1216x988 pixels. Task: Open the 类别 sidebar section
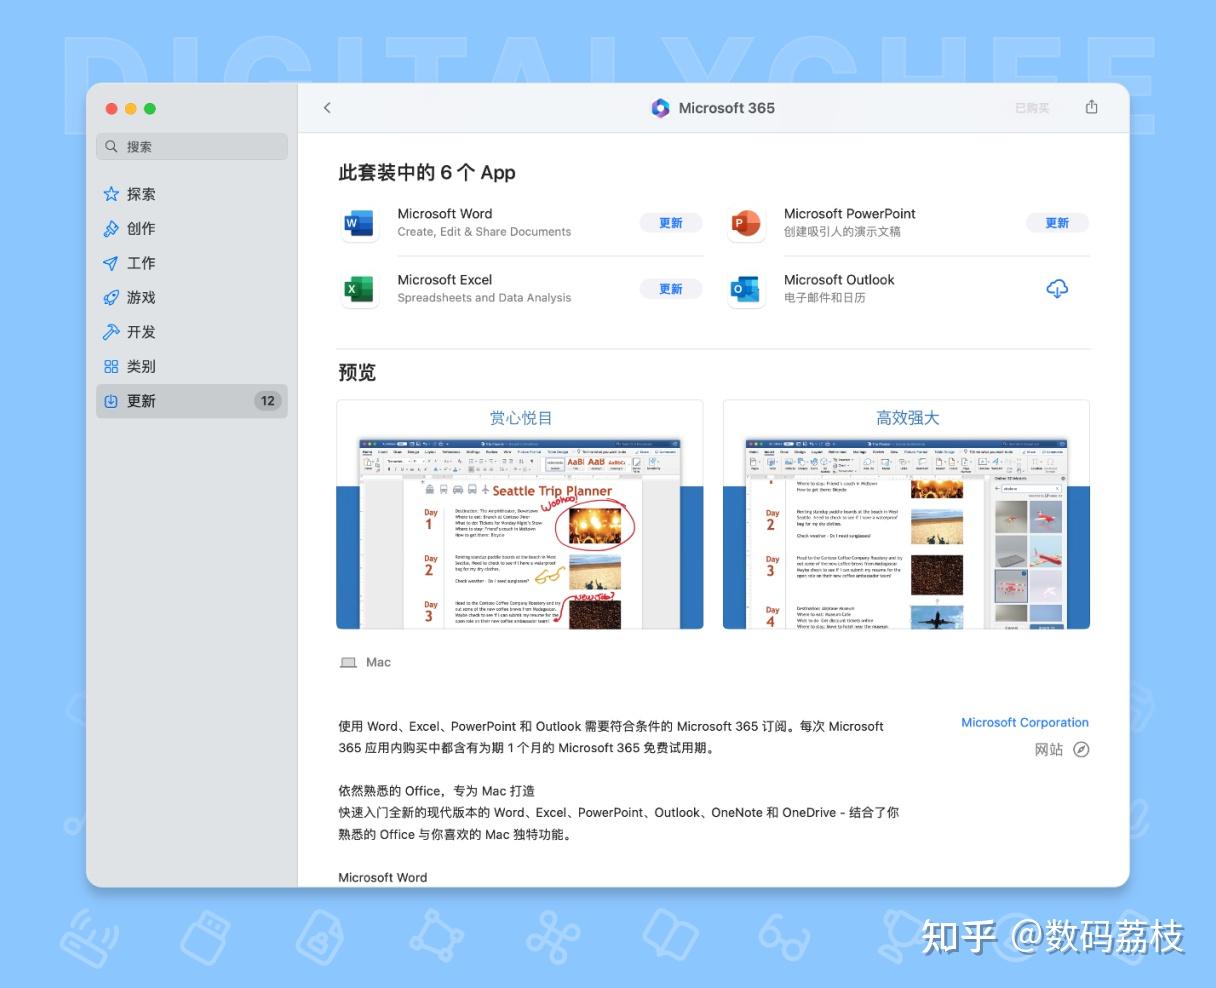(192, 366)
